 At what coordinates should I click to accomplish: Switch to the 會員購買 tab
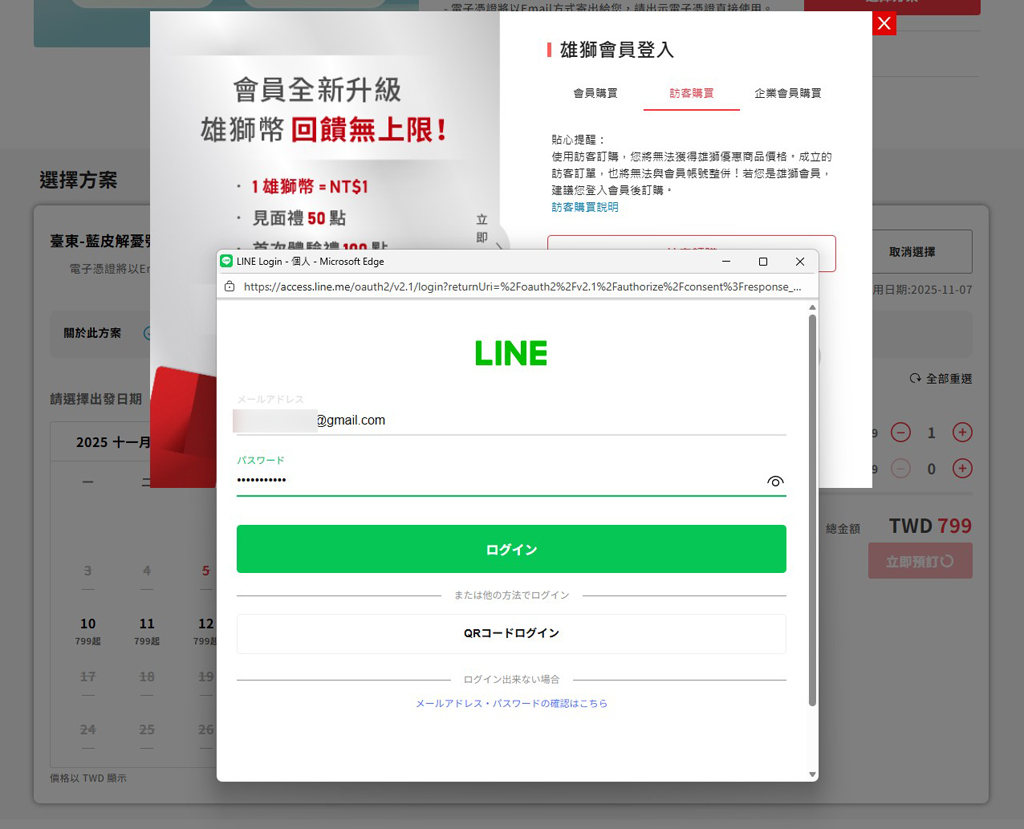[595, 93]
